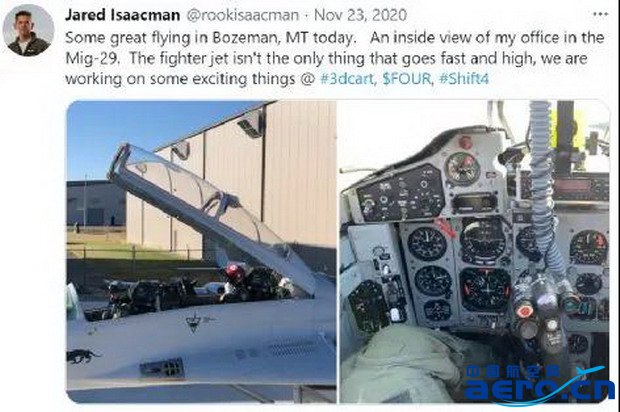Follow the #3dcart hashtag link

tap(347, 78)
